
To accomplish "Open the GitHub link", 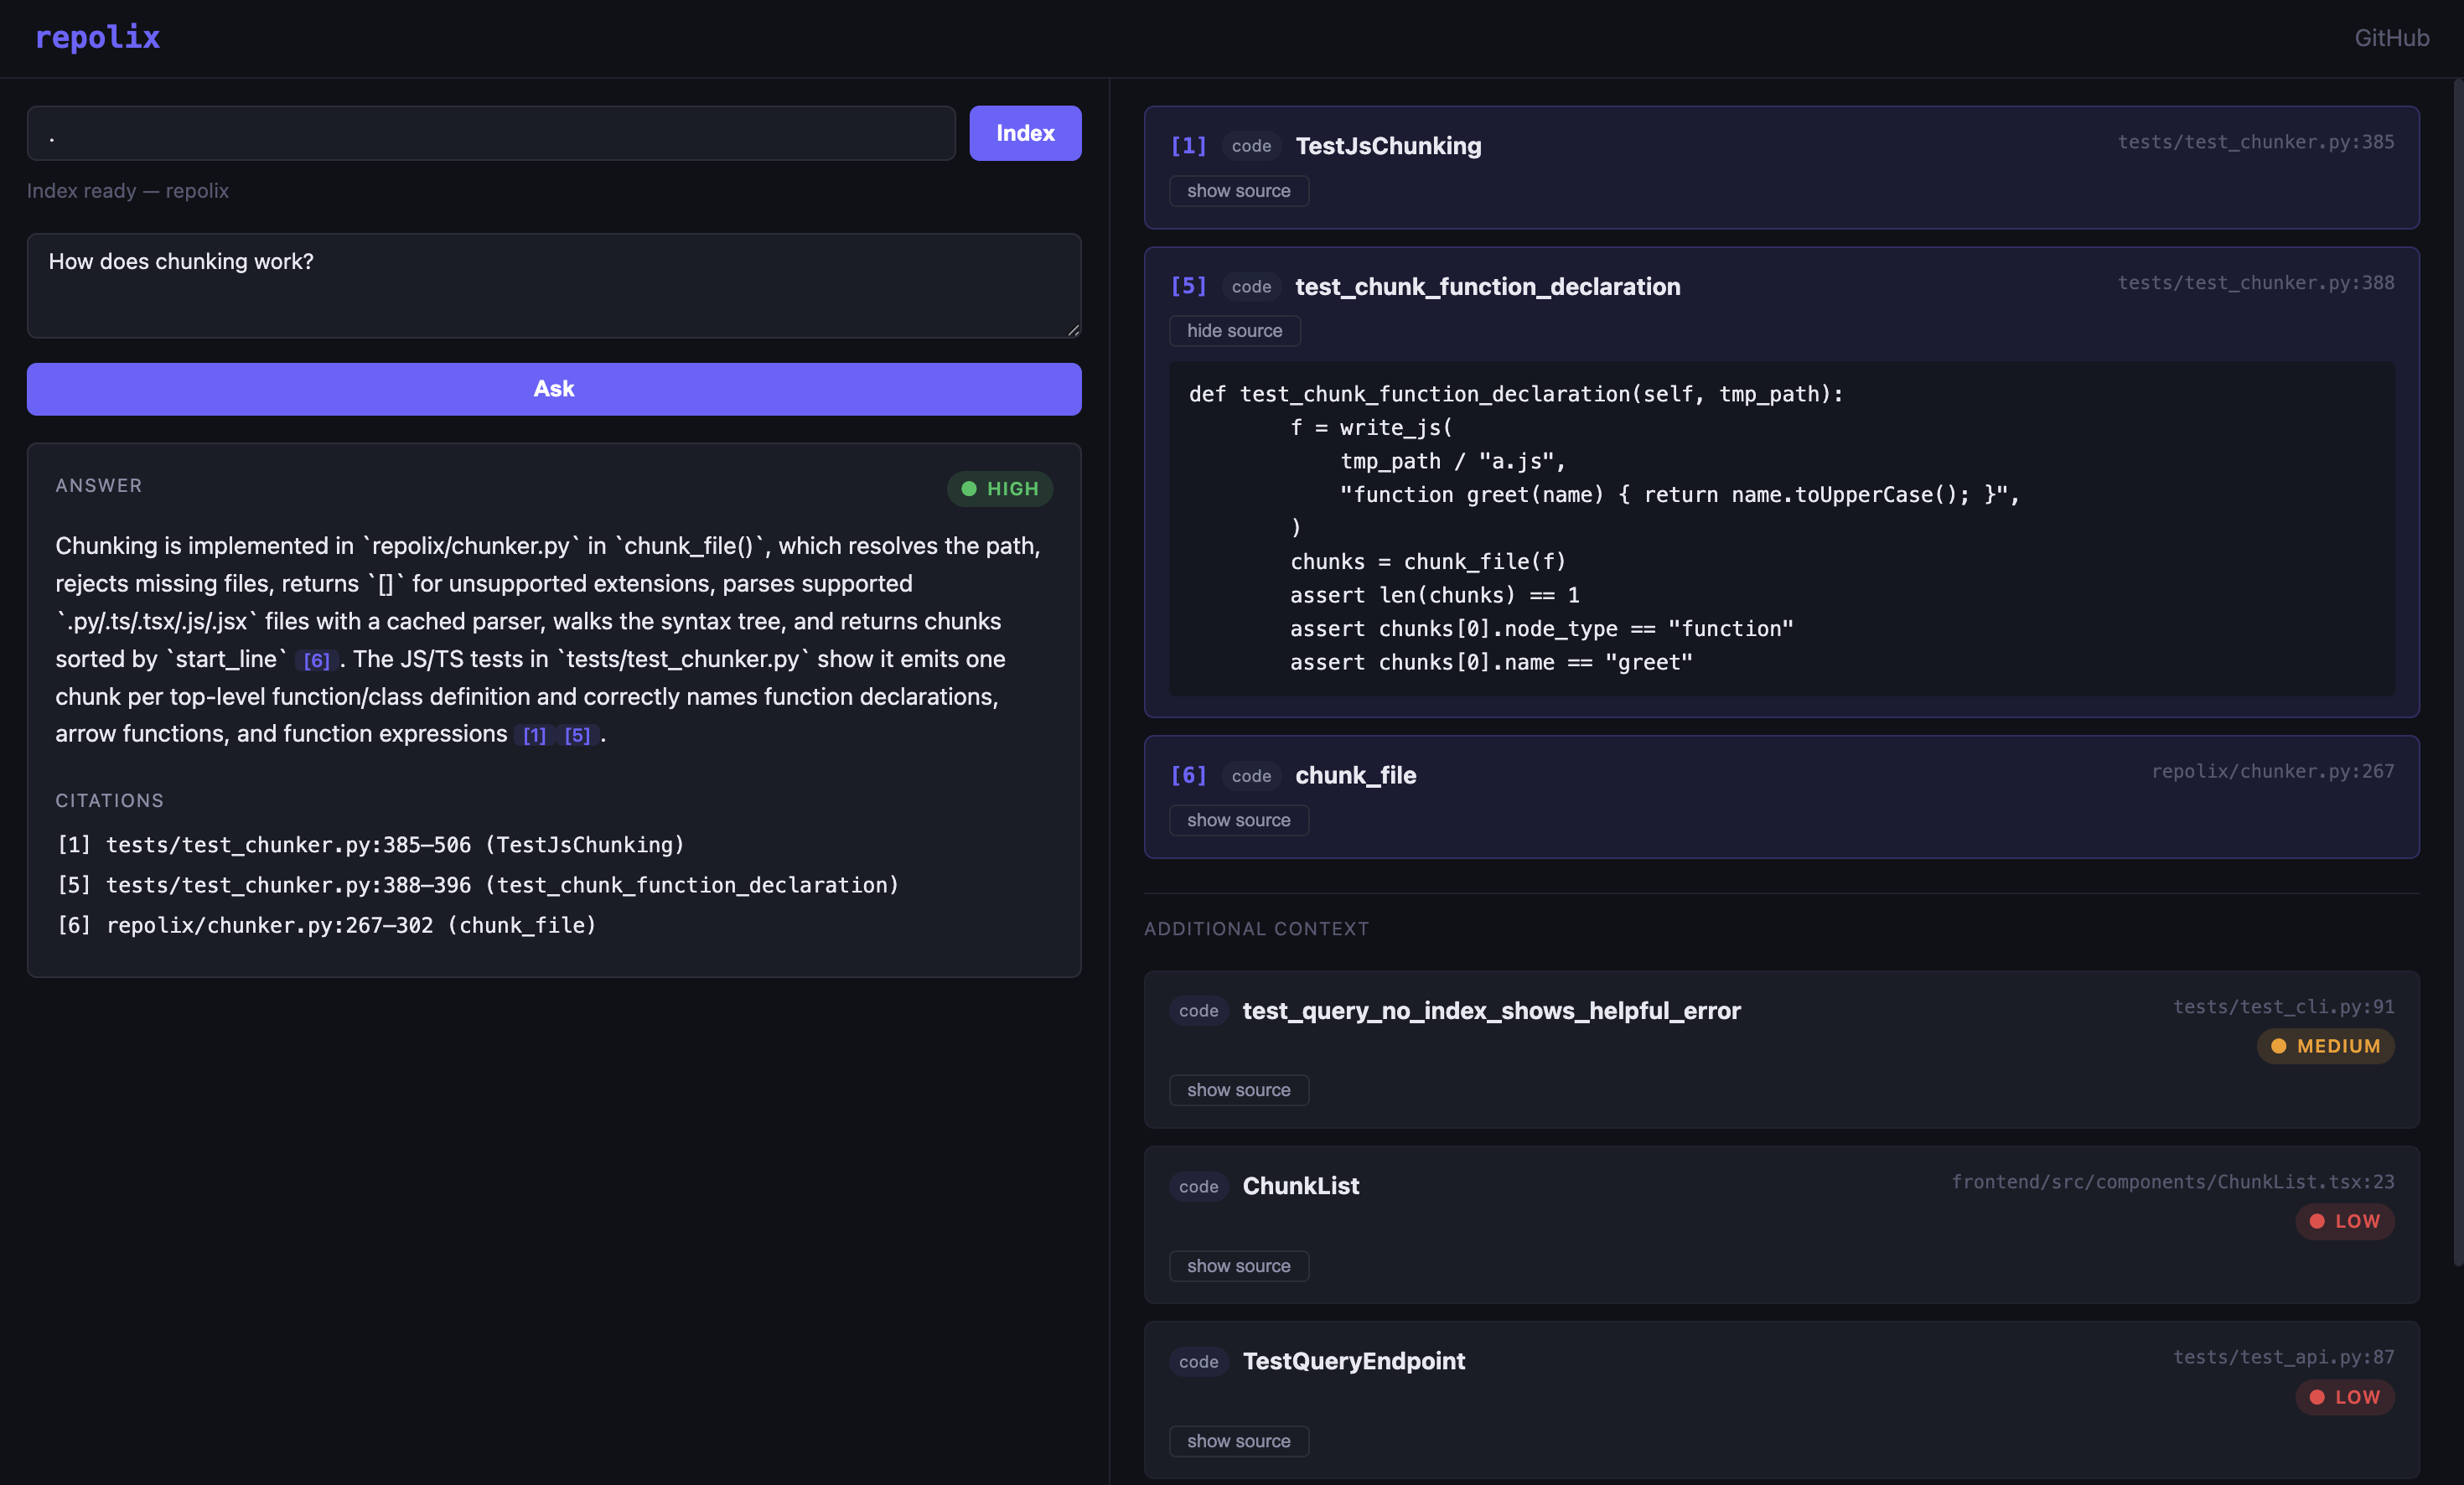I will pos(2391,38).
